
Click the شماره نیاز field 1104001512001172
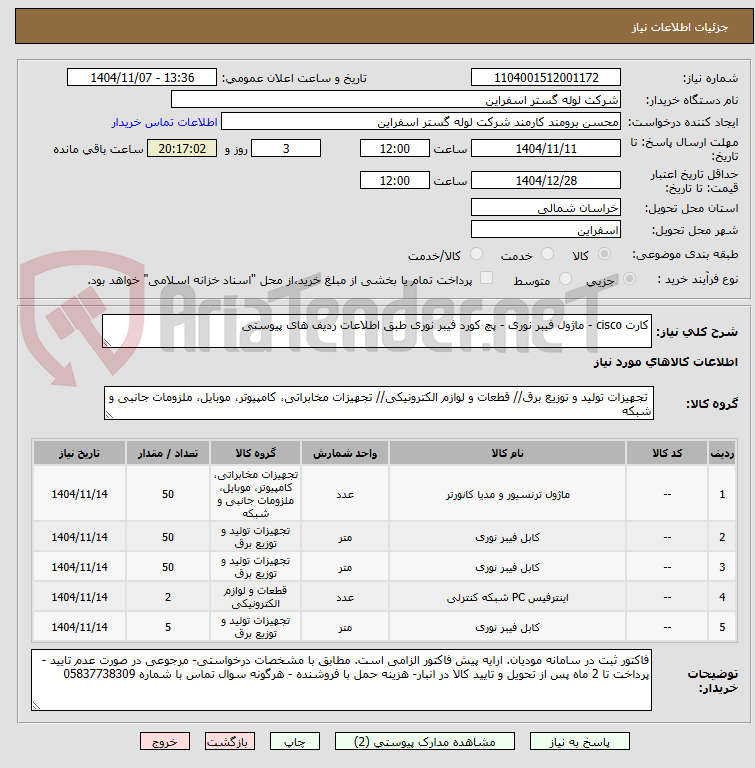click(x=546, y=77)
